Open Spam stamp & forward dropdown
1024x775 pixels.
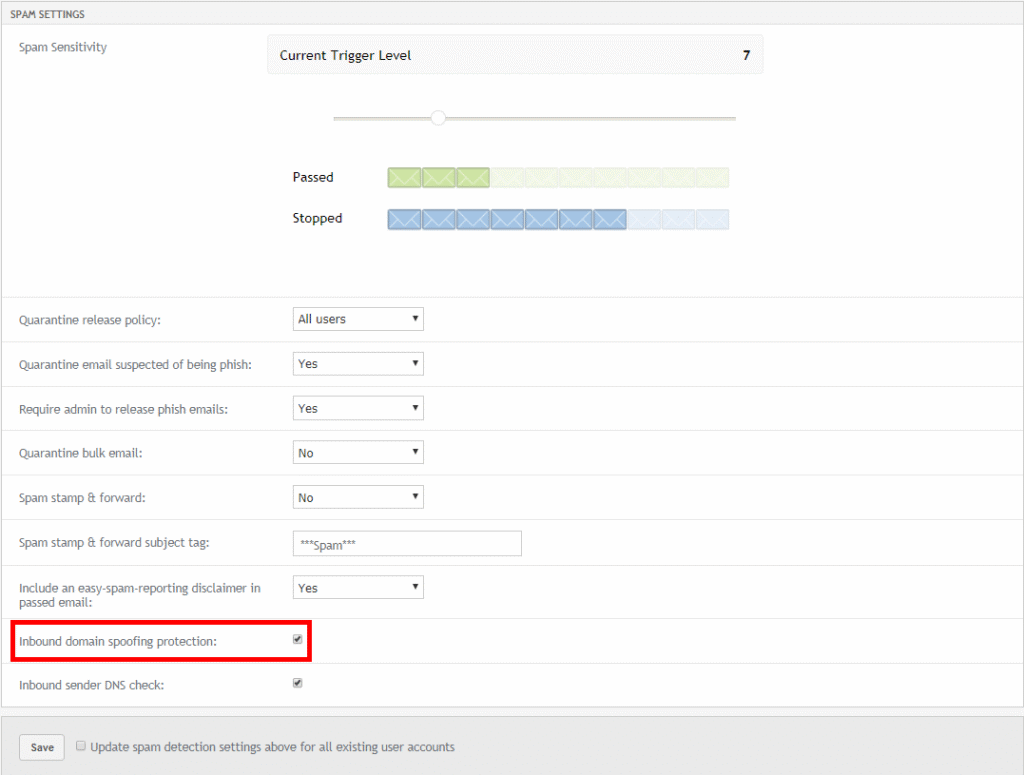pos(358,497)
